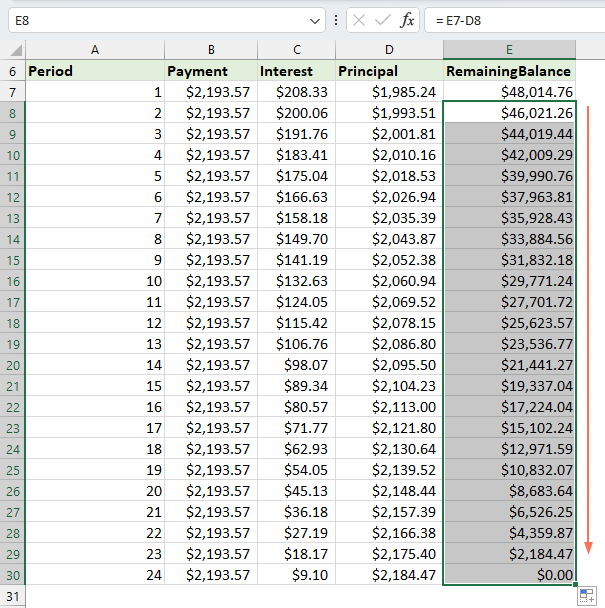Click the Insert Function fx icon

(407, 20)
